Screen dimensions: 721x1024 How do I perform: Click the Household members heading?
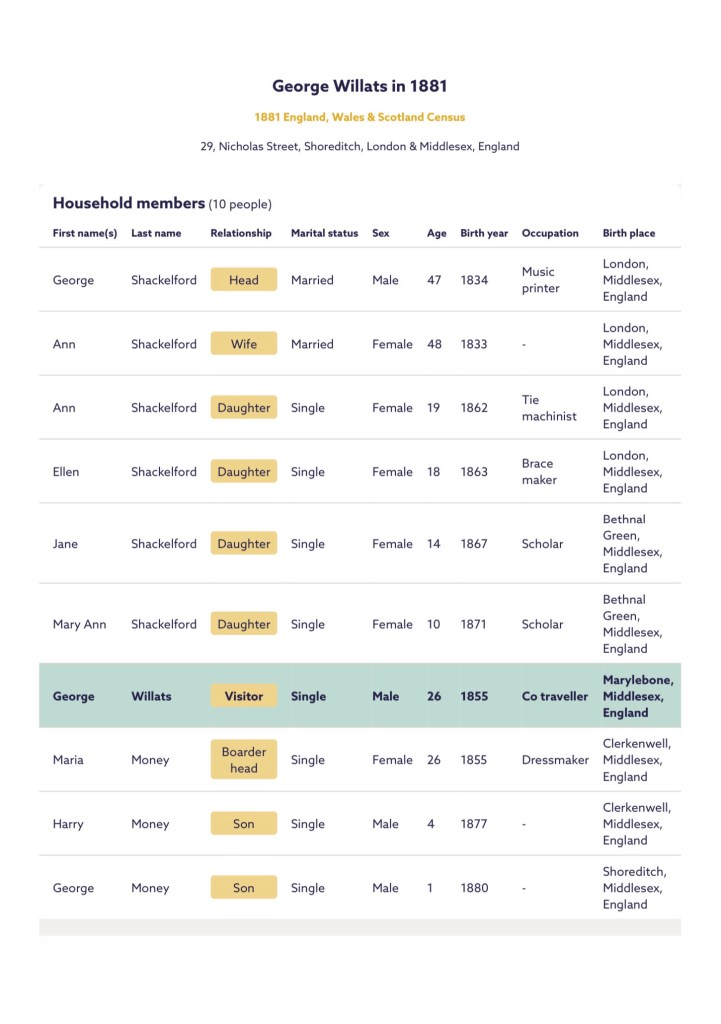point(129,203)
